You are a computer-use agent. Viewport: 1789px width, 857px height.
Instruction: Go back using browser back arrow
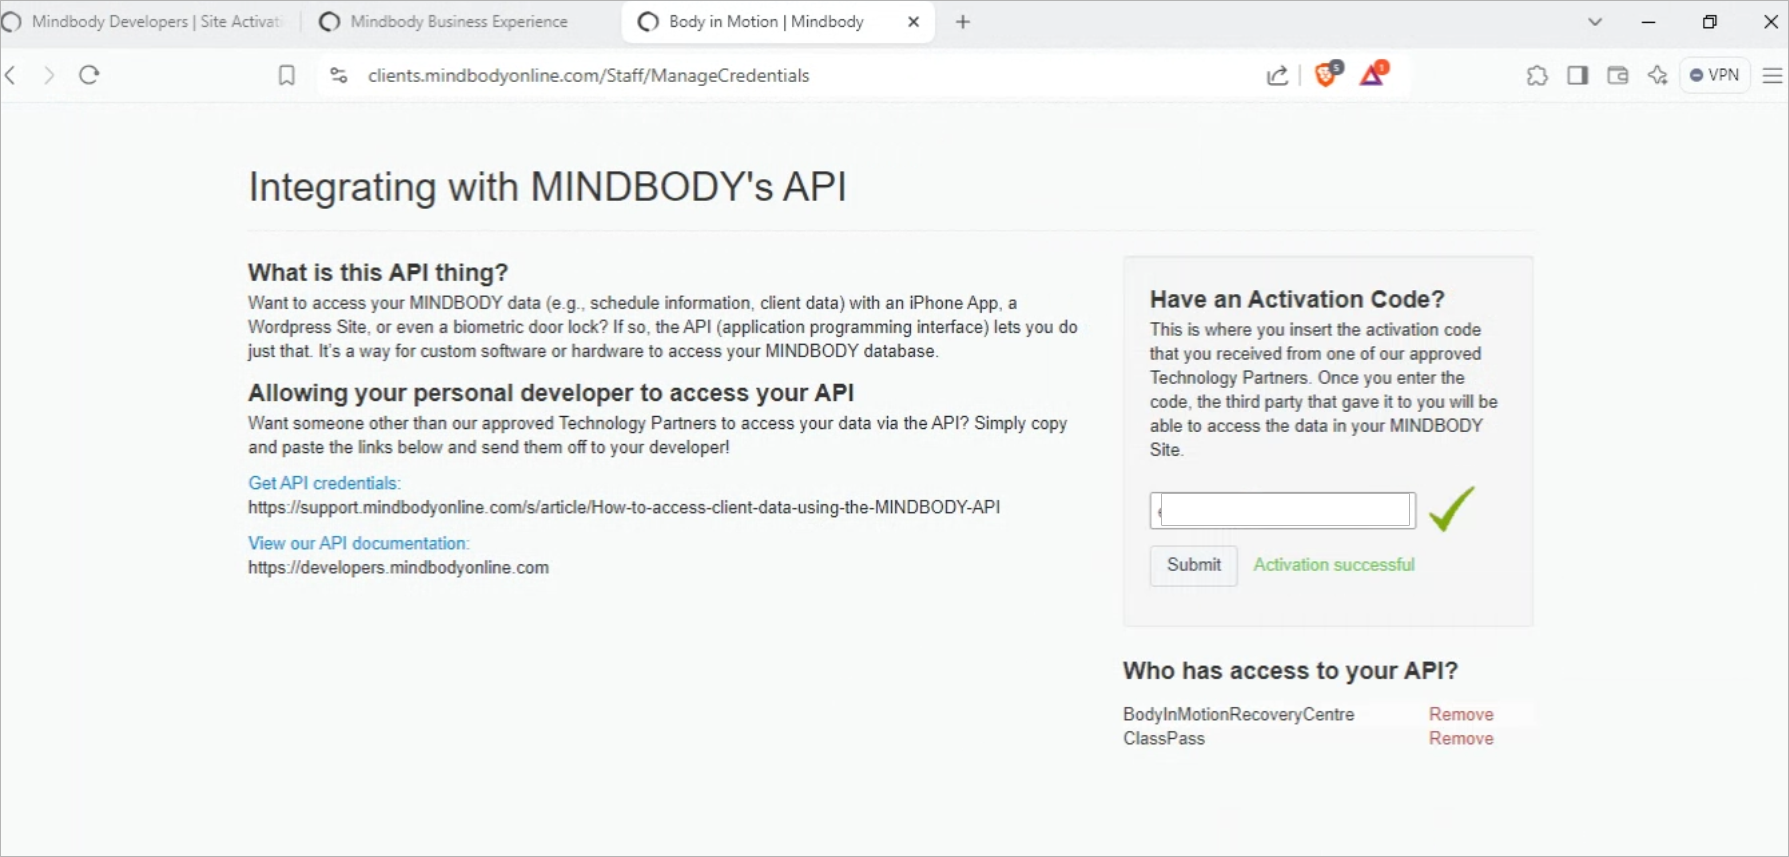coord(11,75)
